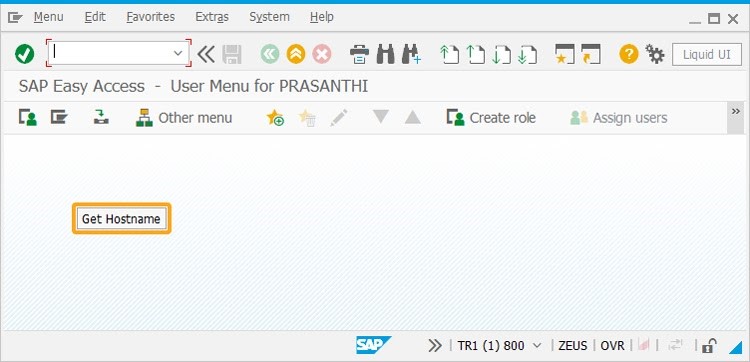Click the Move Favorites Up triangle
Screen dimensions: 750x362
click(412, 117)
